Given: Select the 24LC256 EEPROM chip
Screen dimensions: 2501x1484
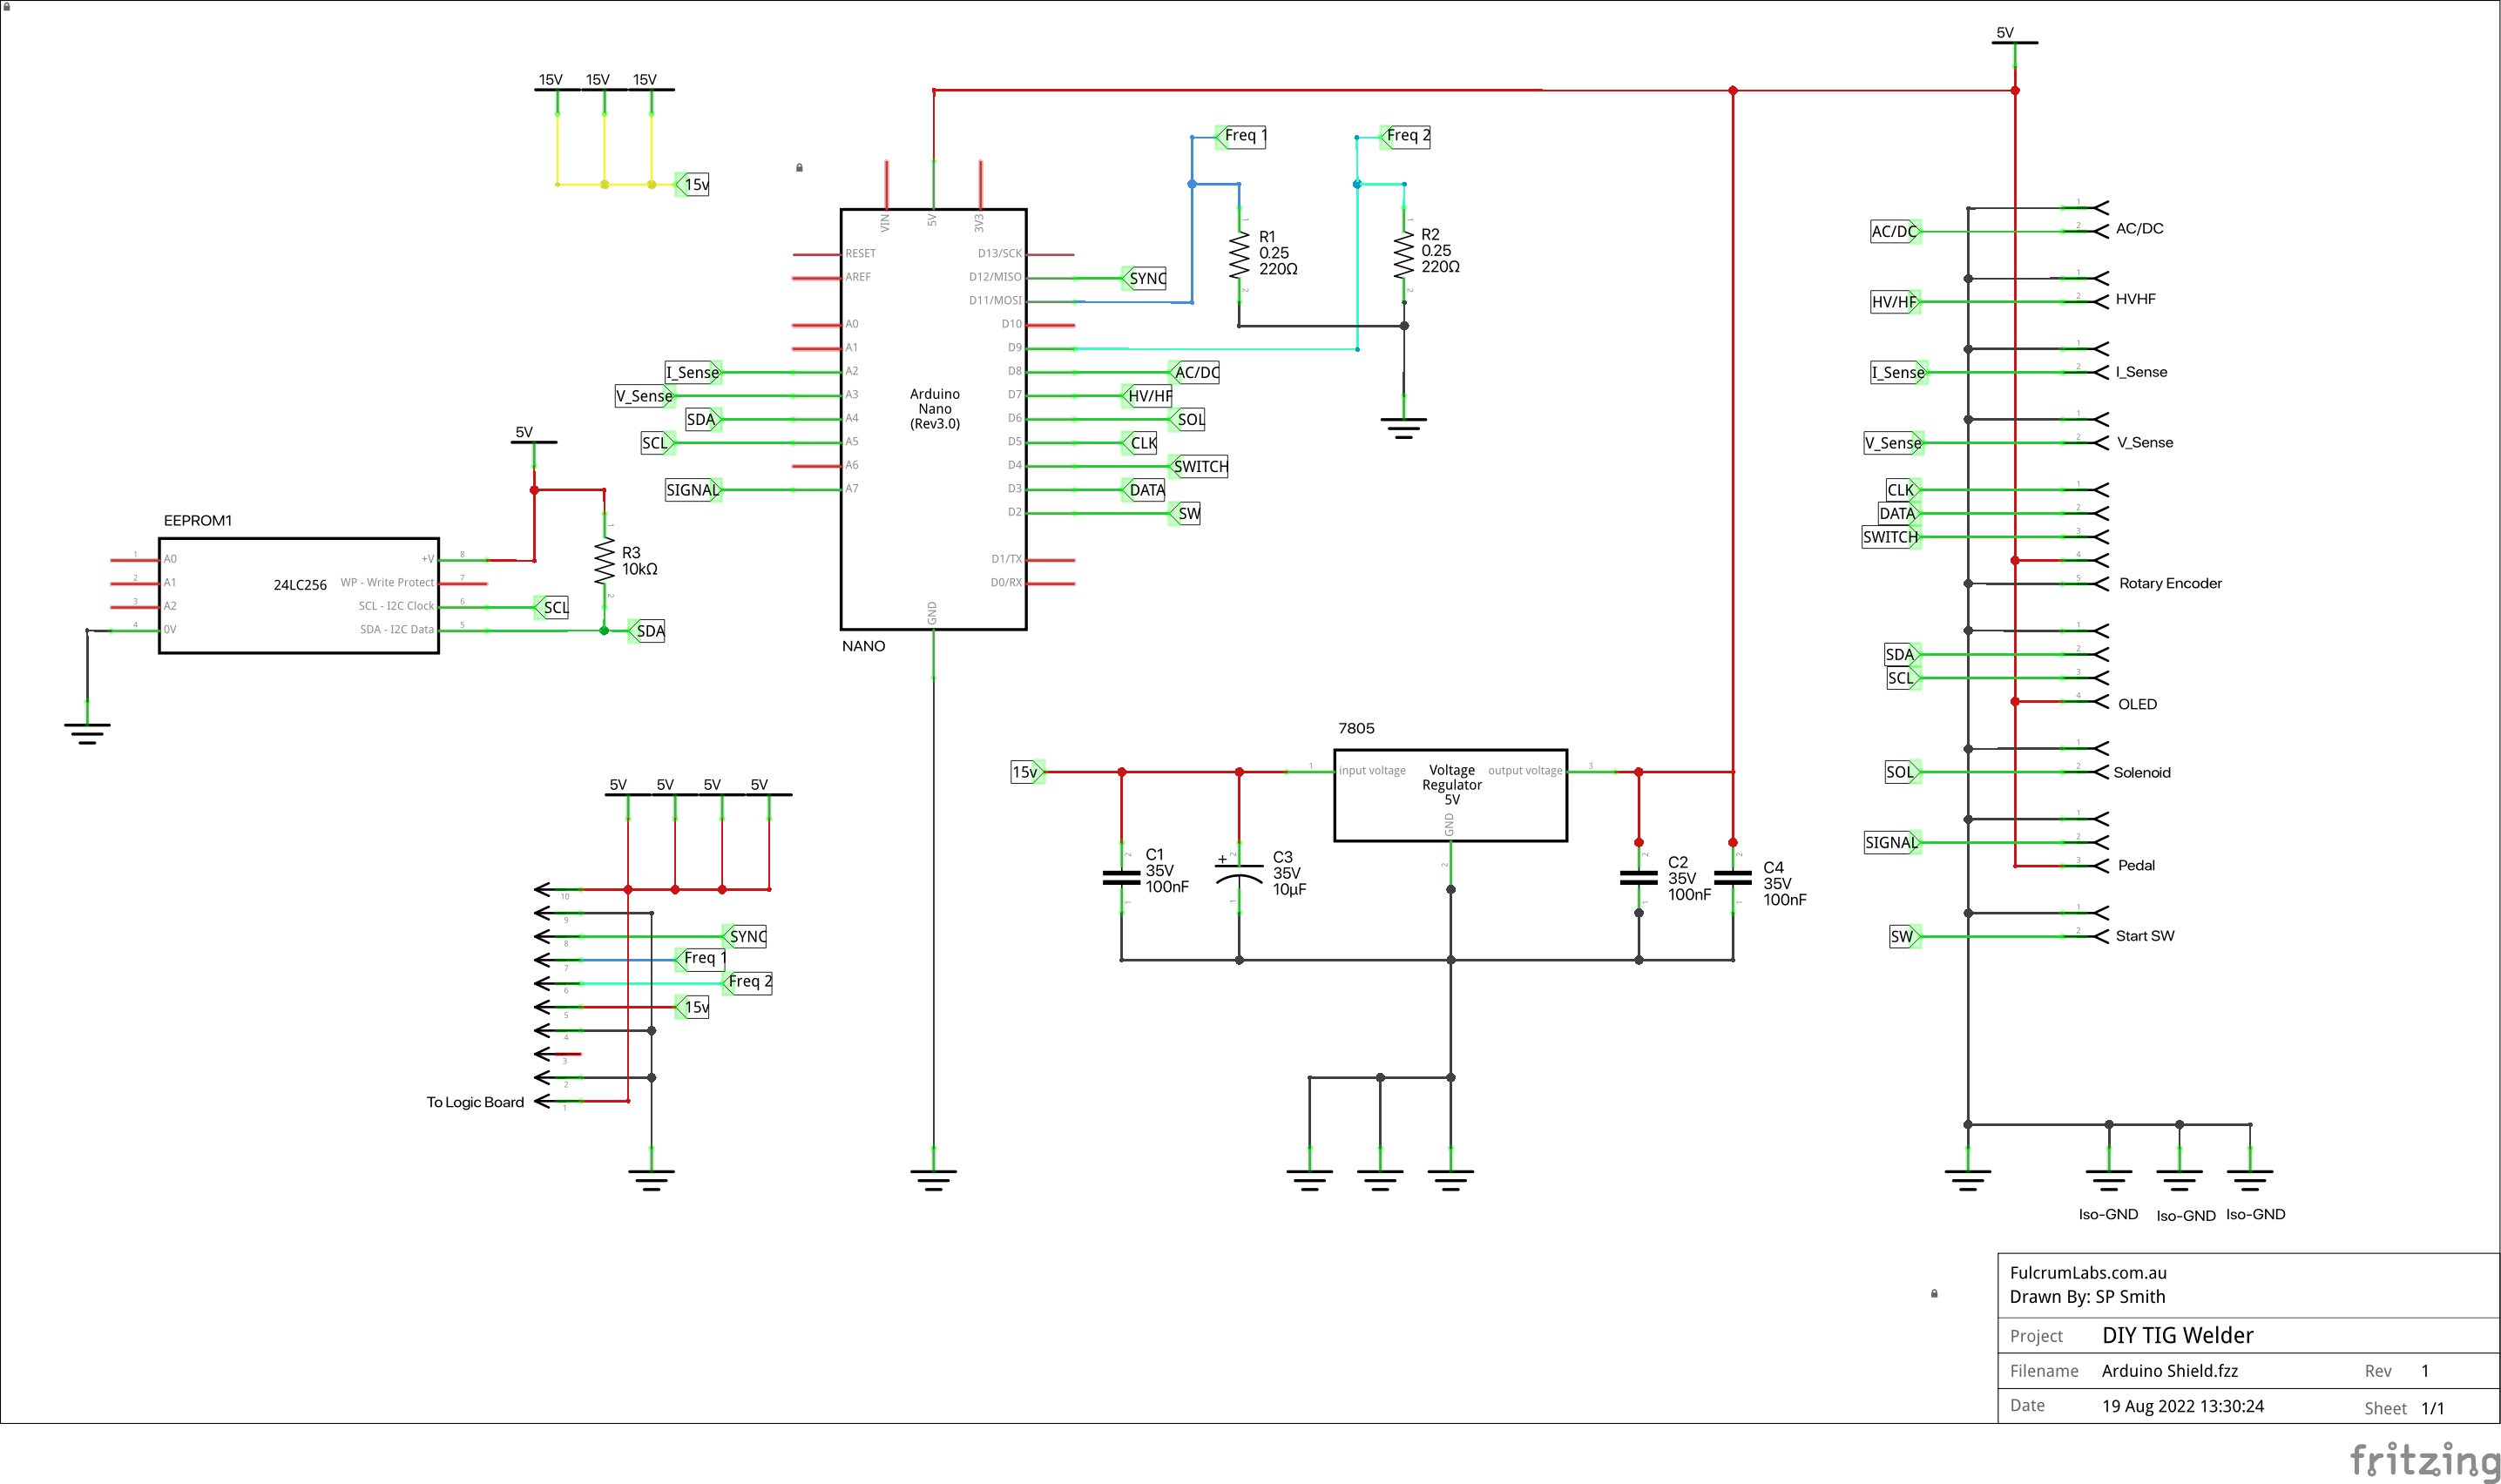Looking at the screenshot, I should point(299,595).
